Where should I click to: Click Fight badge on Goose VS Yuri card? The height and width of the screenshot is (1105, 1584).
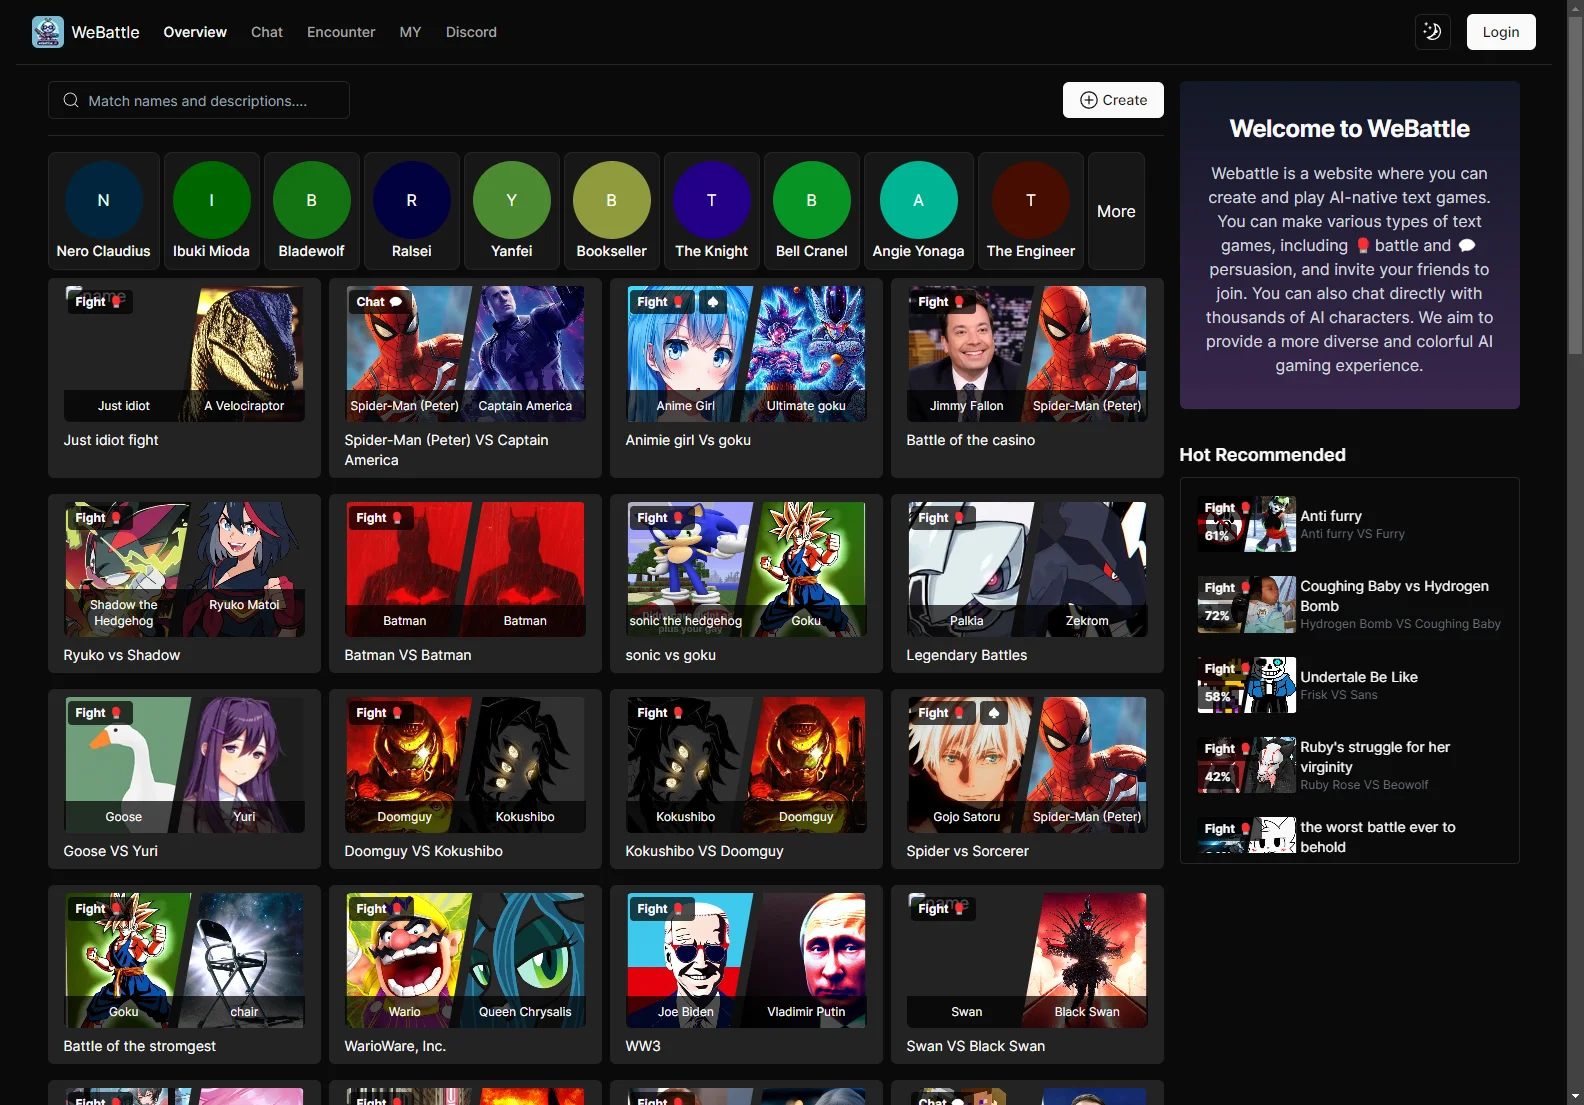pos(98,712)
